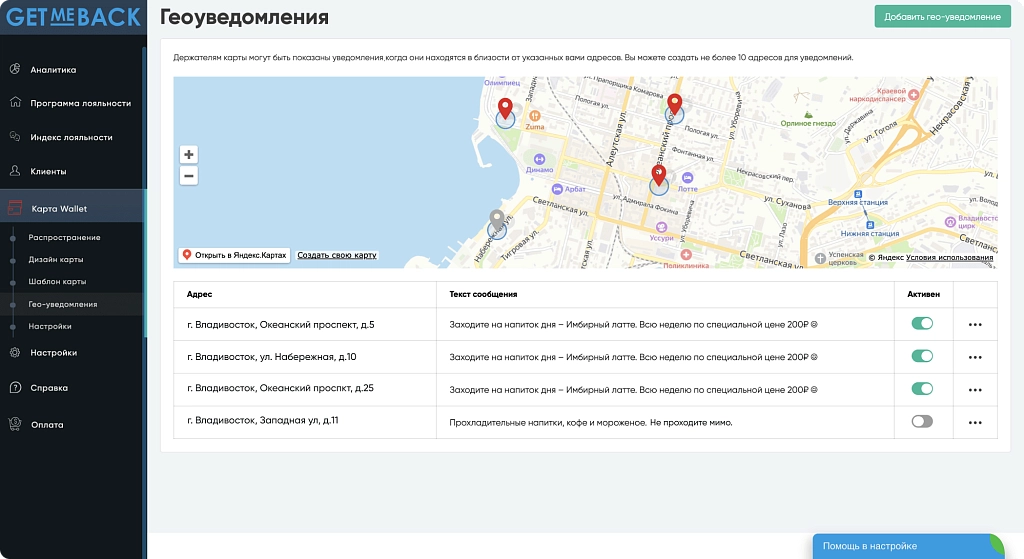1024x559 pixels.
Task: Enable notification for Западная ул, д.11
Action: pos(922,421)
